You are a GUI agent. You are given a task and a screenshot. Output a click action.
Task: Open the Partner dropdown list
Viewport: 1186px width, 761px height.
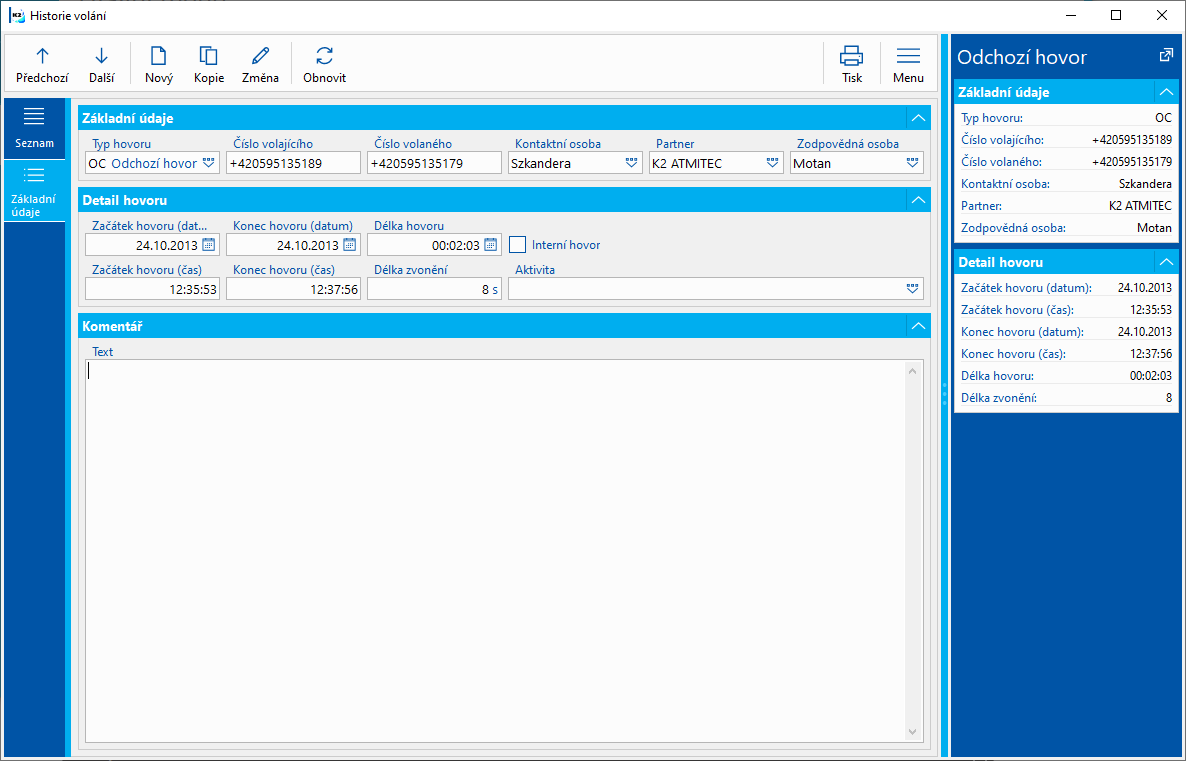pyautogui.click(x=772, y=163)
